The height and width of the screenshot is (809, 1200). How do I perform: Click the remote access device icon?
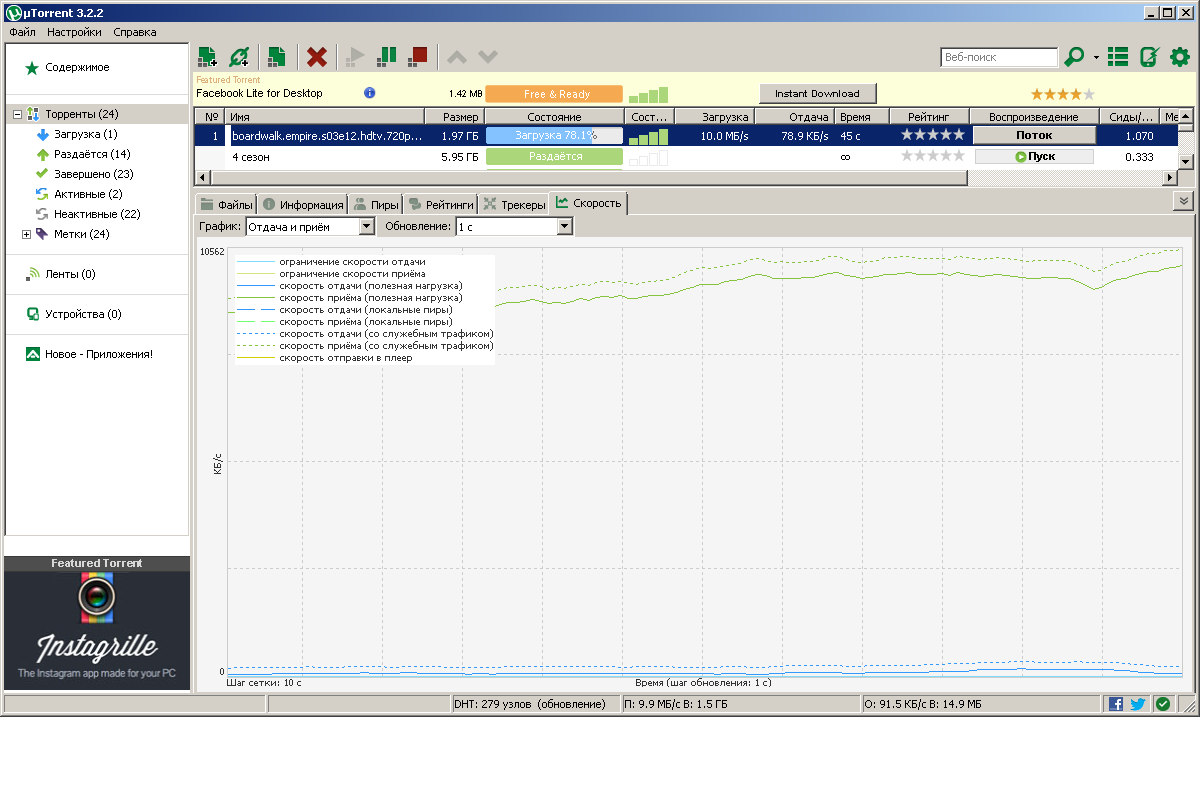click(1149, 57)
